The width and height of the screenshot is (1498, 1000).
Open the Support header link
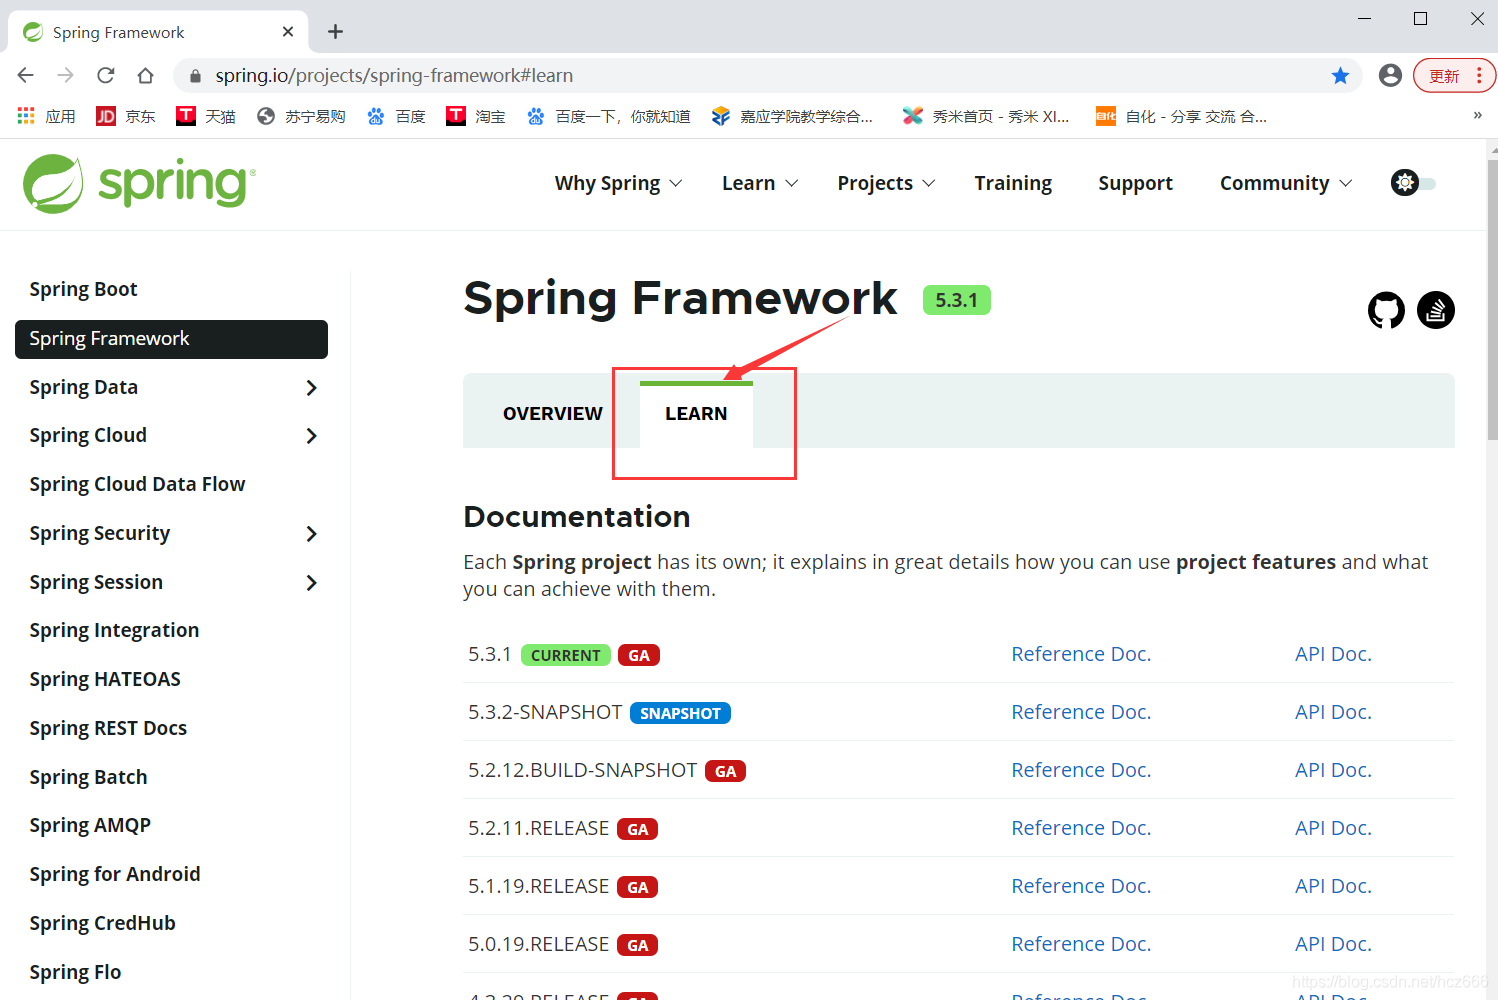click(x=1135, y=183)
